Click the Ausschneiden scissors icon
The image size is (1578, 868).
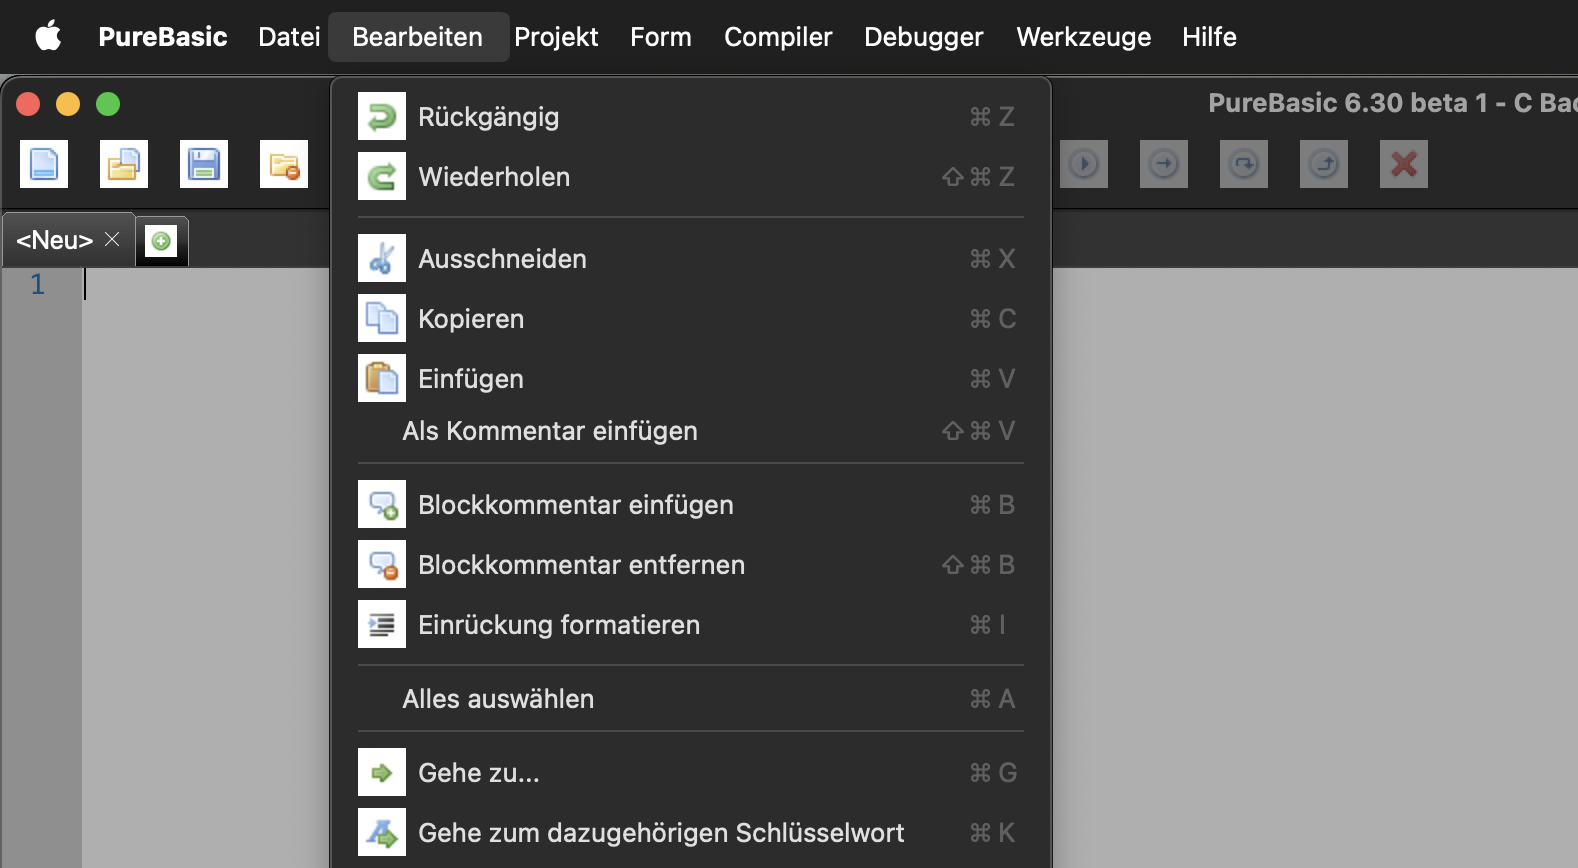pos(382,258)
